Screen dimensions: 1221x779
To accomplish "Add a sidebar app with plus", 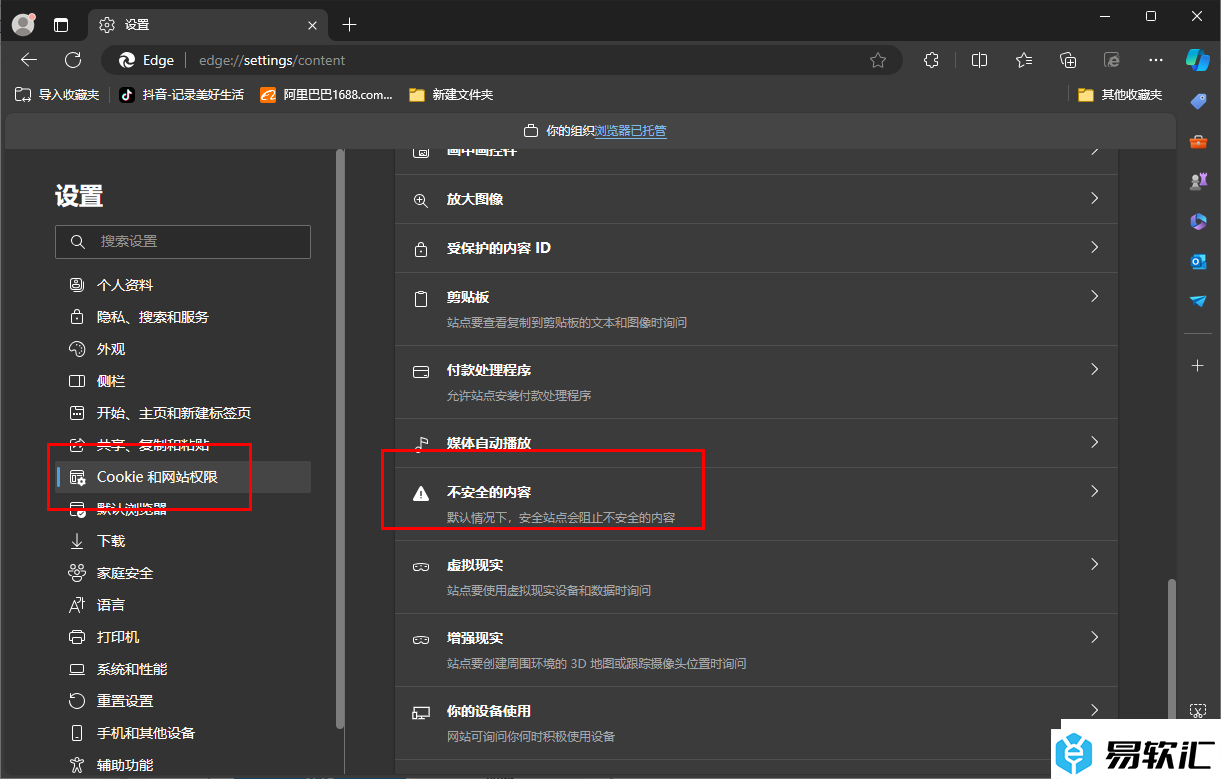I will [1198, 366].
